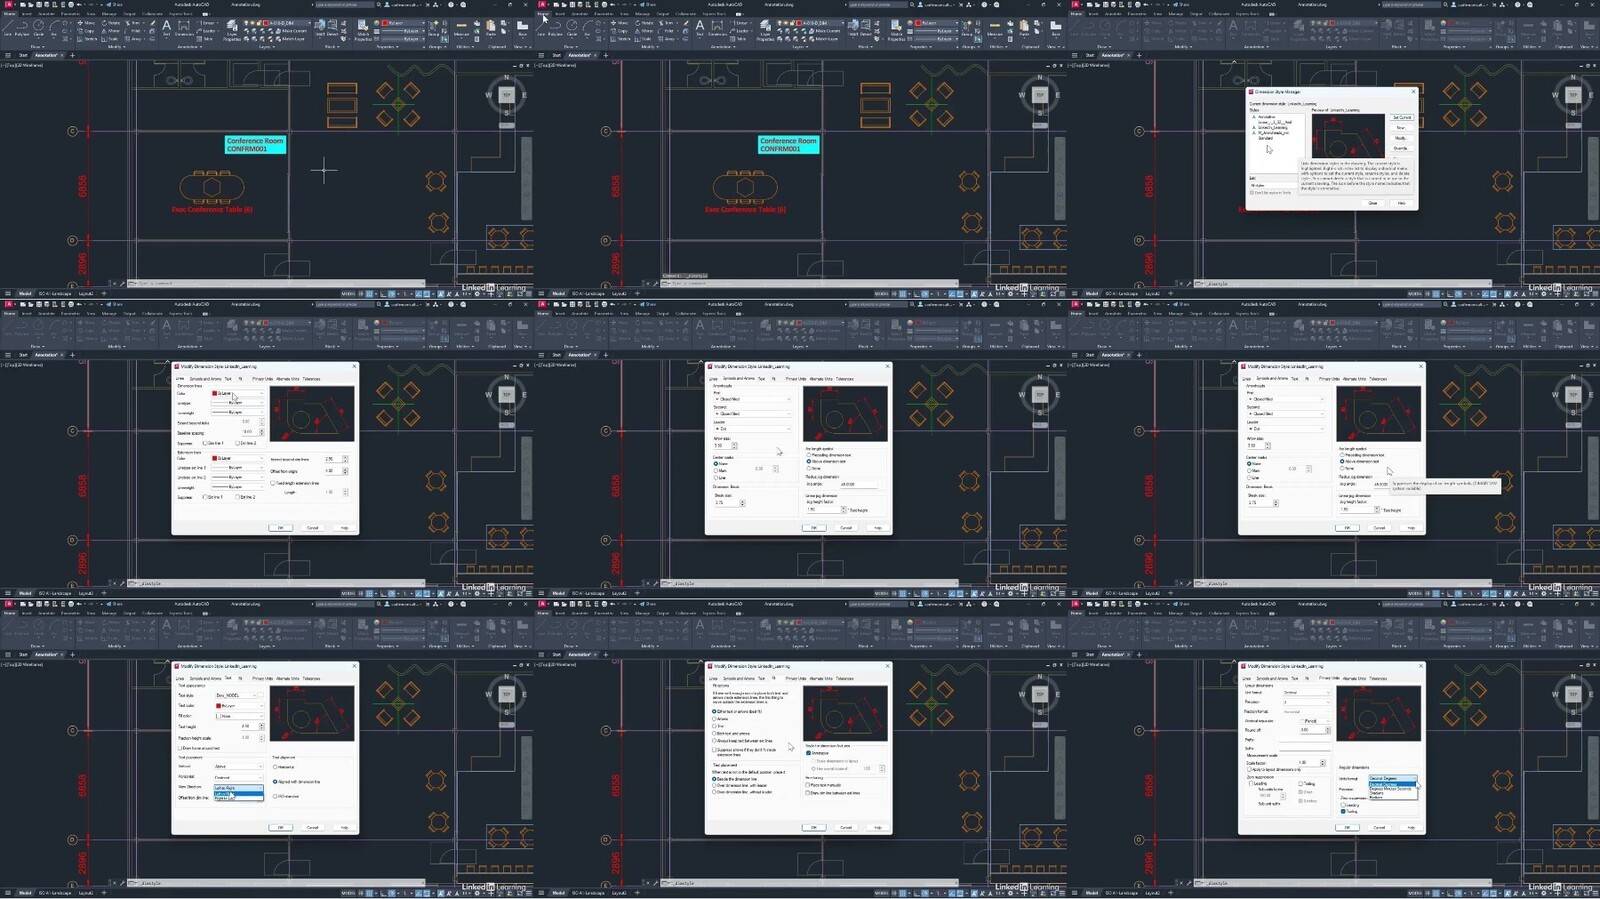1600x899 pixels.
Task: Open the First arrowhead dropdown in the center frame
Action: pyautogui.click(x=754, y=399)
